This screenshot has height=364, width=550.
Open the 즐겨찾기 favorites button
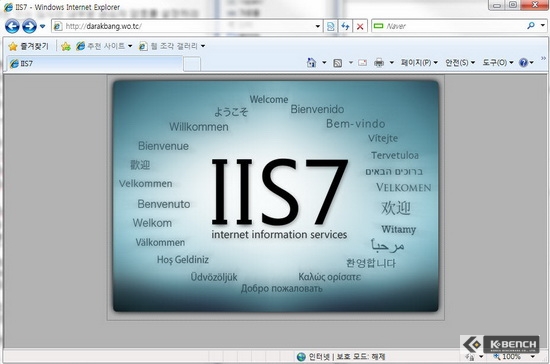pyautogui.click(x=28, y=46)
